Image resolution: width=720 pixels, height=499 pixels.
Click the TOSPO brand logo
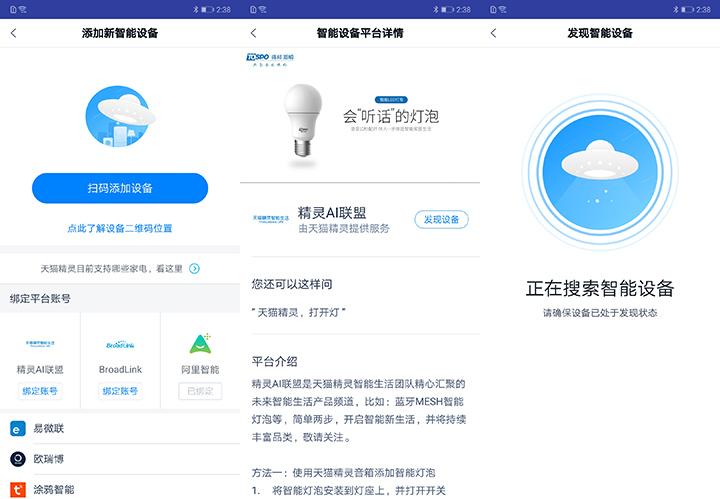[x=270, y=59]
